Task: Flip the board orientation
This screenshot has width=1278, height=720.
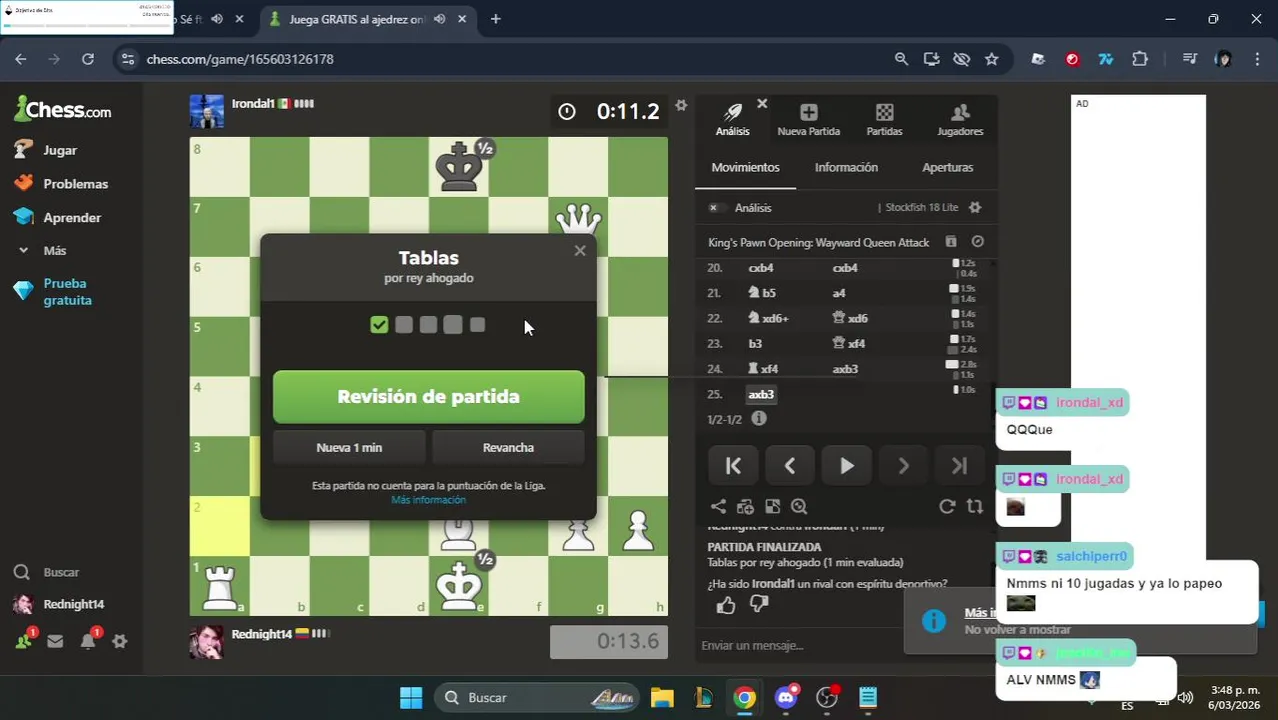Action: click(x=974, y=507)
